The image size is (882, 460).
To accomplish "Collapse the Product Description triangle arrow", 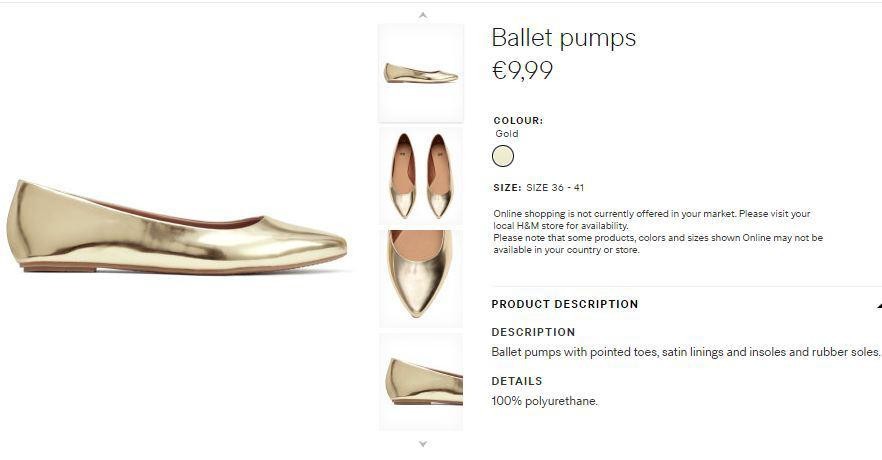I will coord(879,305).
